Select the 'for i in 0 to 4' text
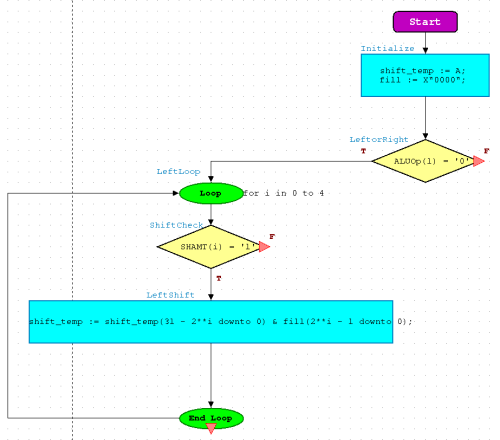The height and width of the screenshot is (440, 500). tap(283, 193)
